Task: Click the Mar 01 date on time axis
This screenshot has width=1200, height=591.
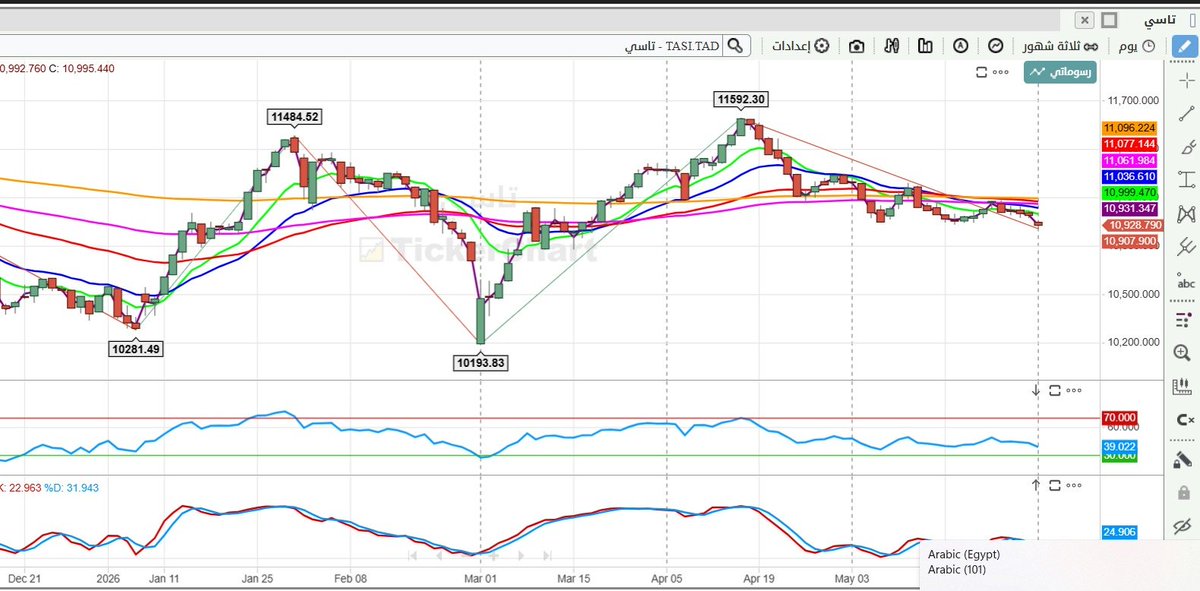Action: [481, 578]
